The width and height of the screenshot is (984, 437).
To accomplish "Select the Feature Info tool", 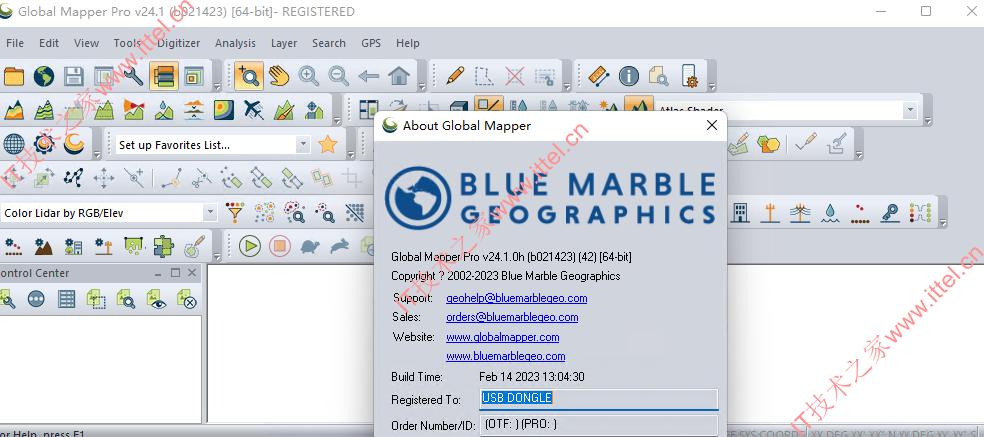I will [x=629, y=77].
